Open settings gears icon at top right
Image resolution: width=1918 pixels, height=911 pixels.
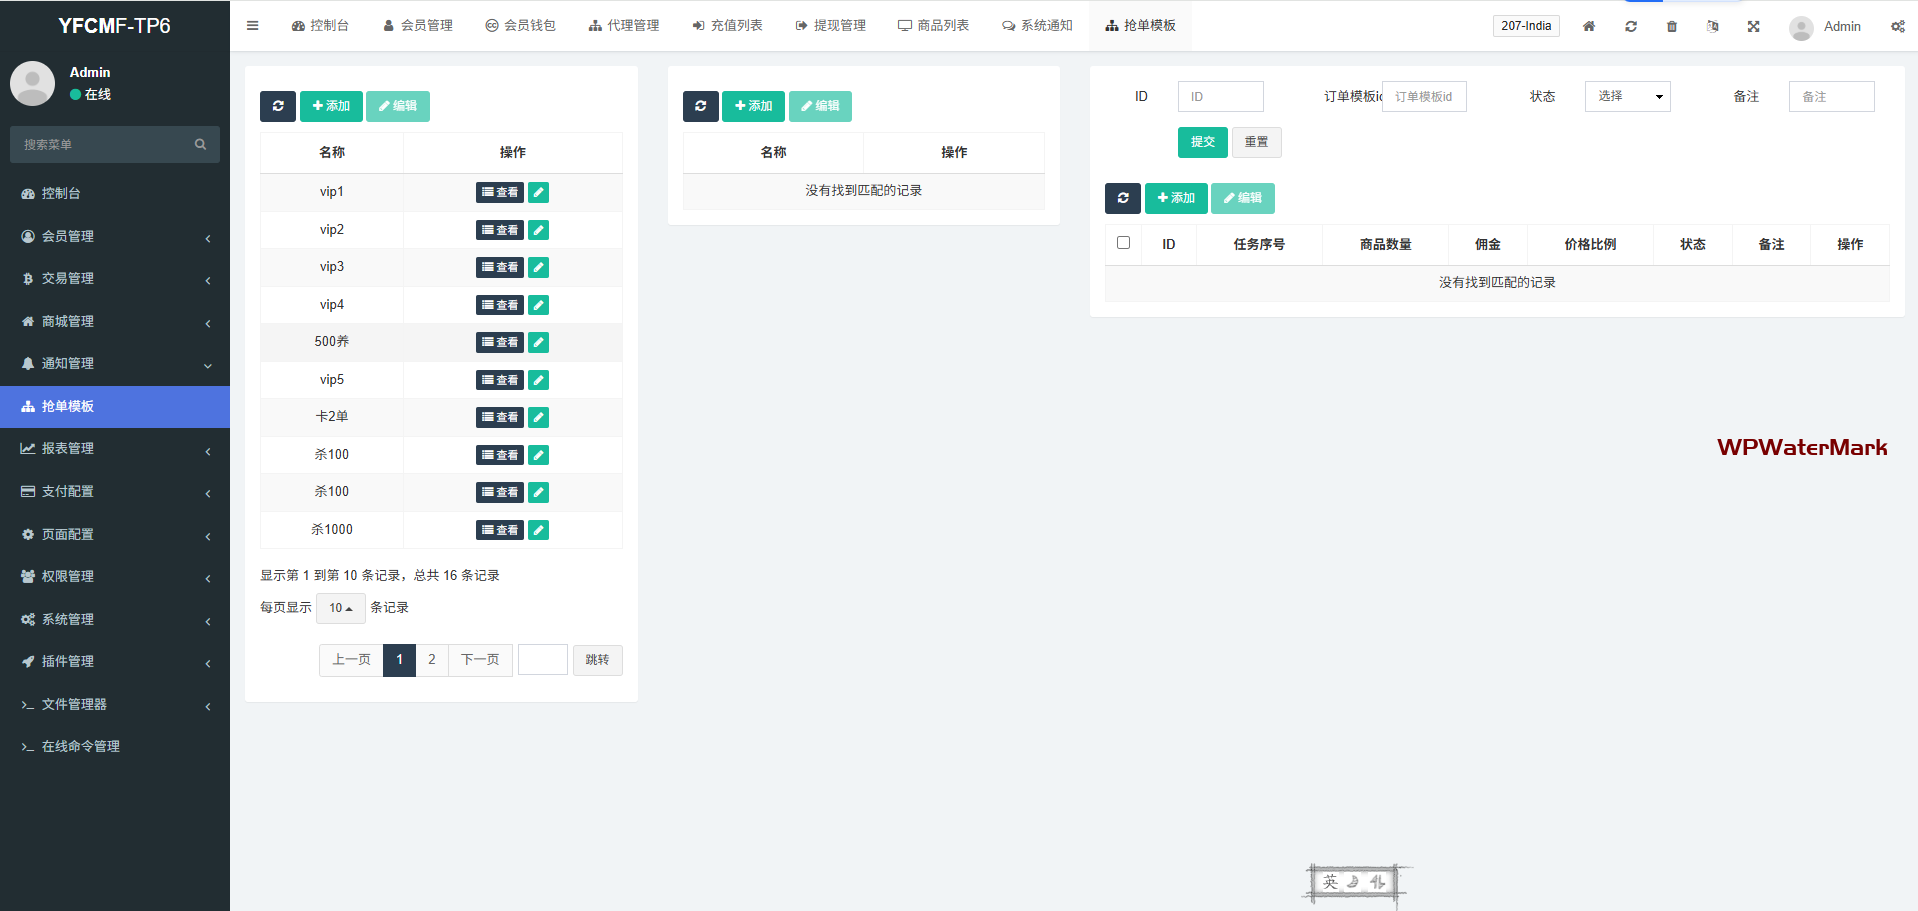1897,26
